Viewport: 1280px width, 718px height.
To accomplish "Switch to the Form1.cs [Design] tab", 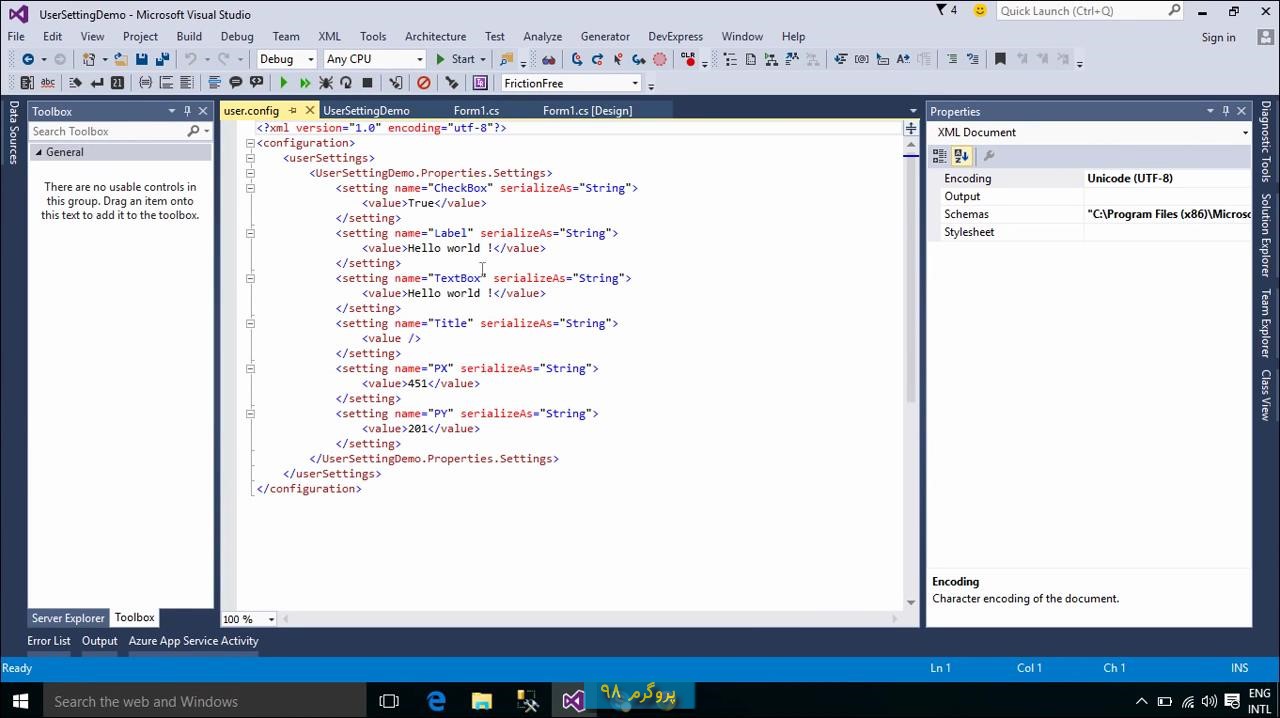I will coord(587,111).
